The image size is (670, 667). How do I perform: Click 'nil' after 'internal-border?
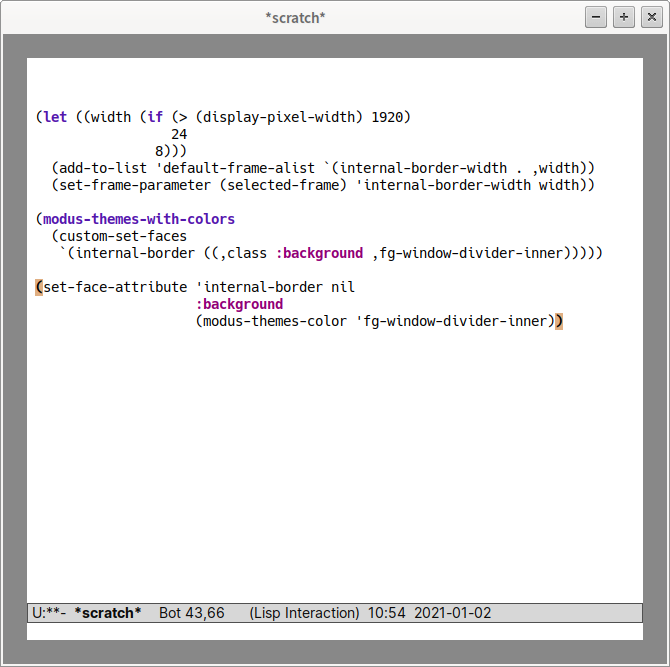coord(343,287)
